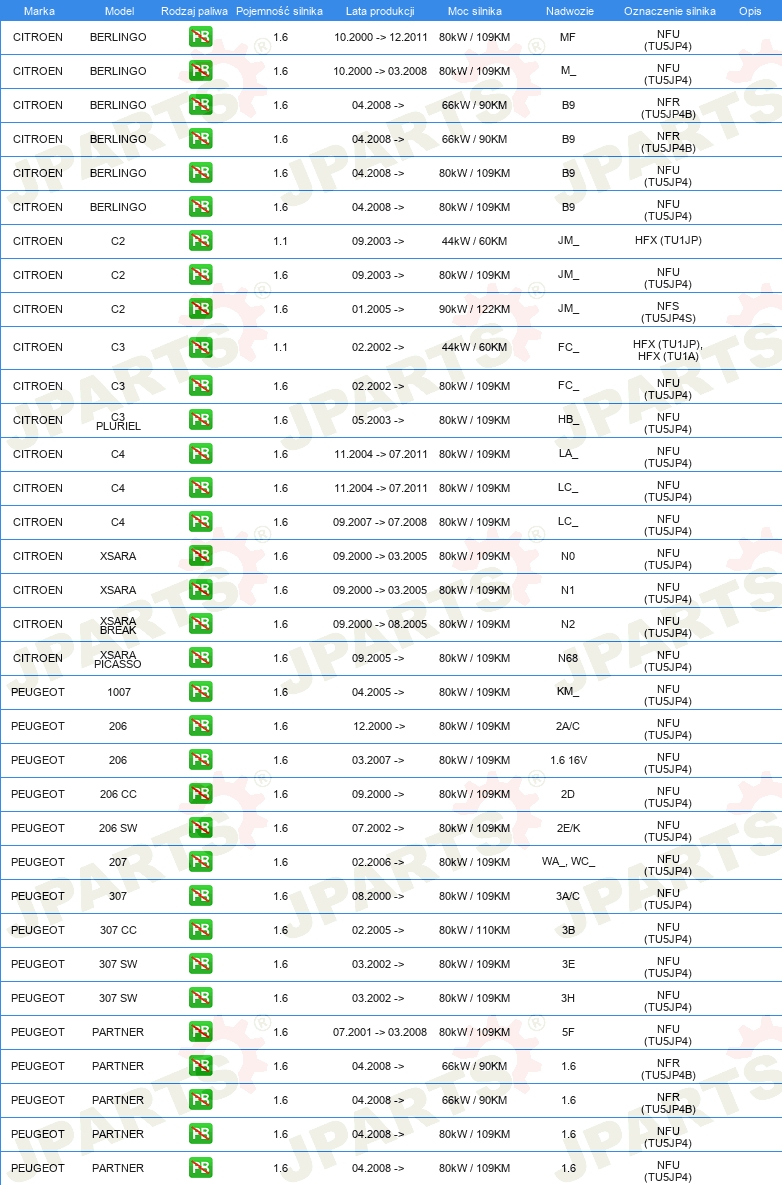Click the fuel icon in the Peugeot 206 SW row
Screen dimensions: 782x1185
tap(200, 828)
